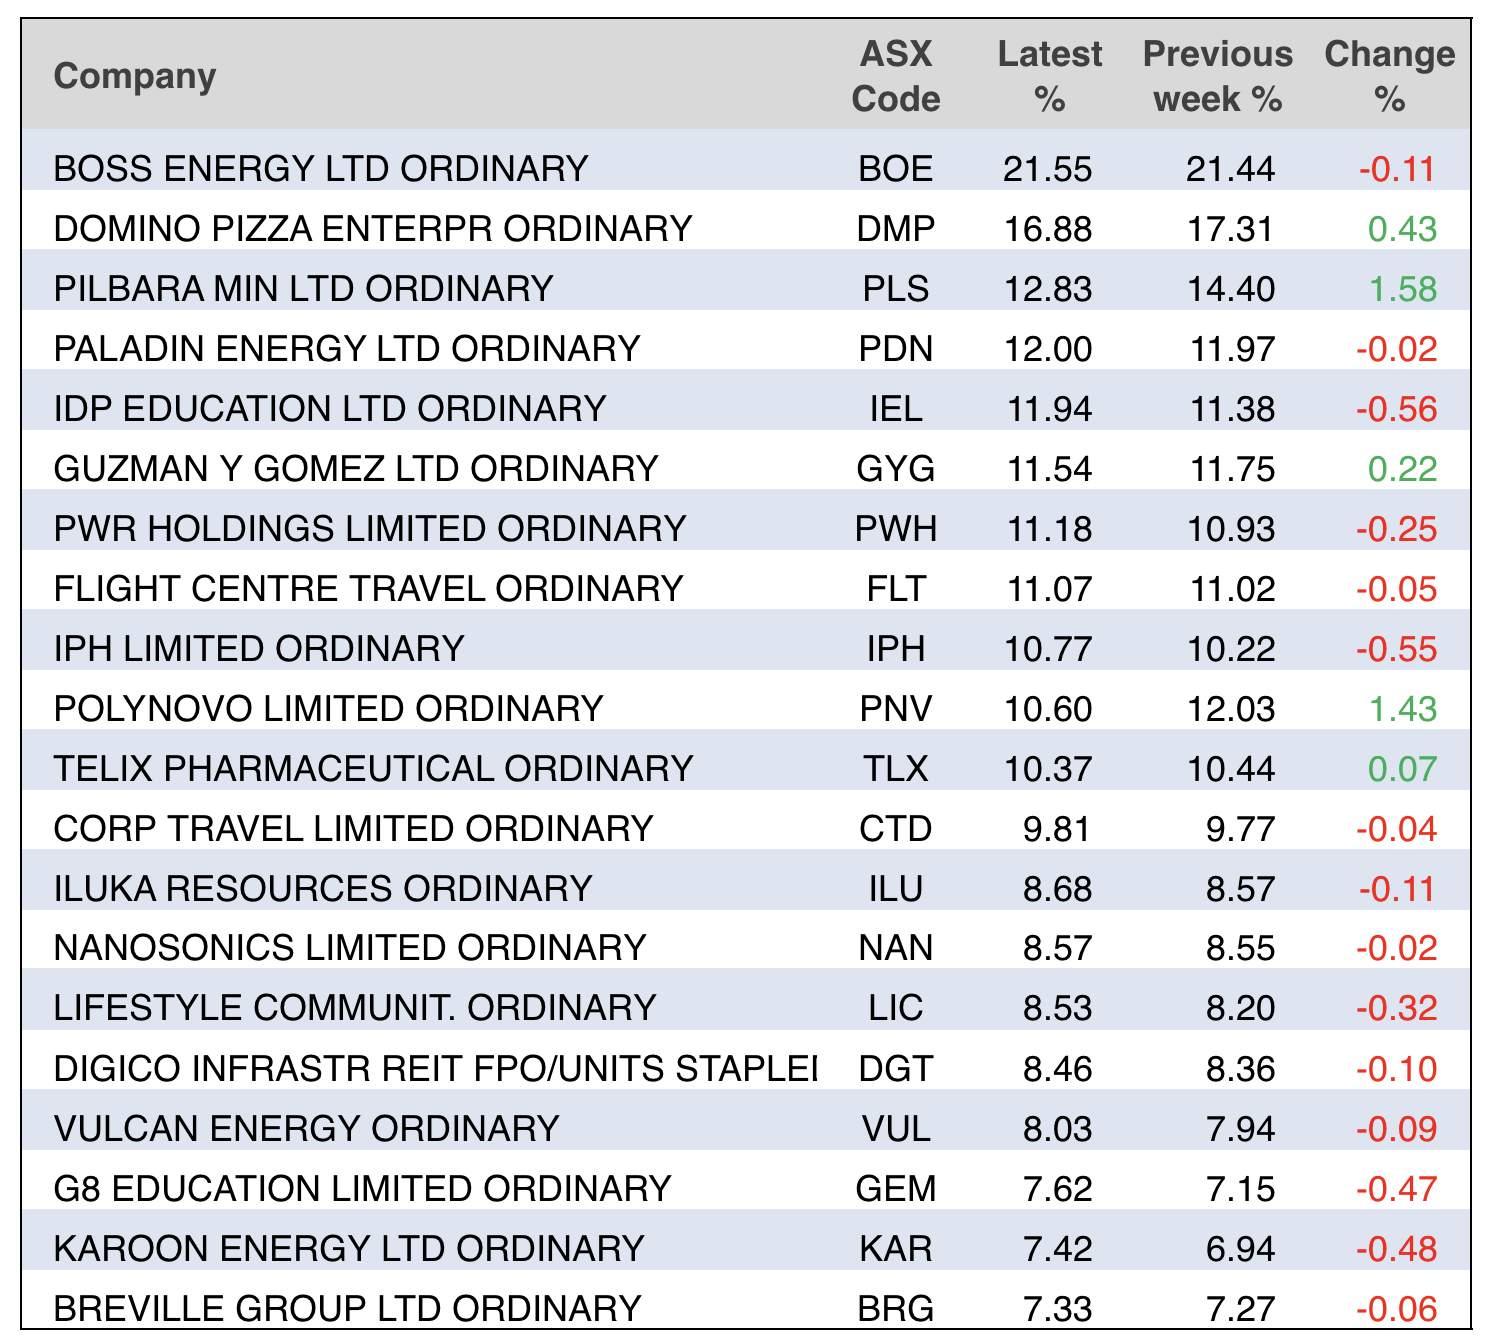Click BOSS ENERGY LTD ORDINARY row name
This screenshot has height=1344, width=1496.
(320, 168)
